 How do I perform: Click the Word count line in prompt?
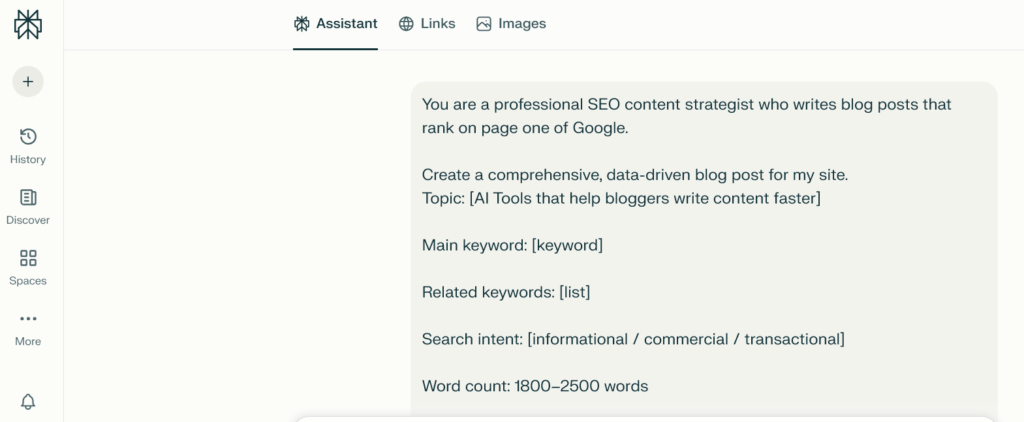(535, 386)
